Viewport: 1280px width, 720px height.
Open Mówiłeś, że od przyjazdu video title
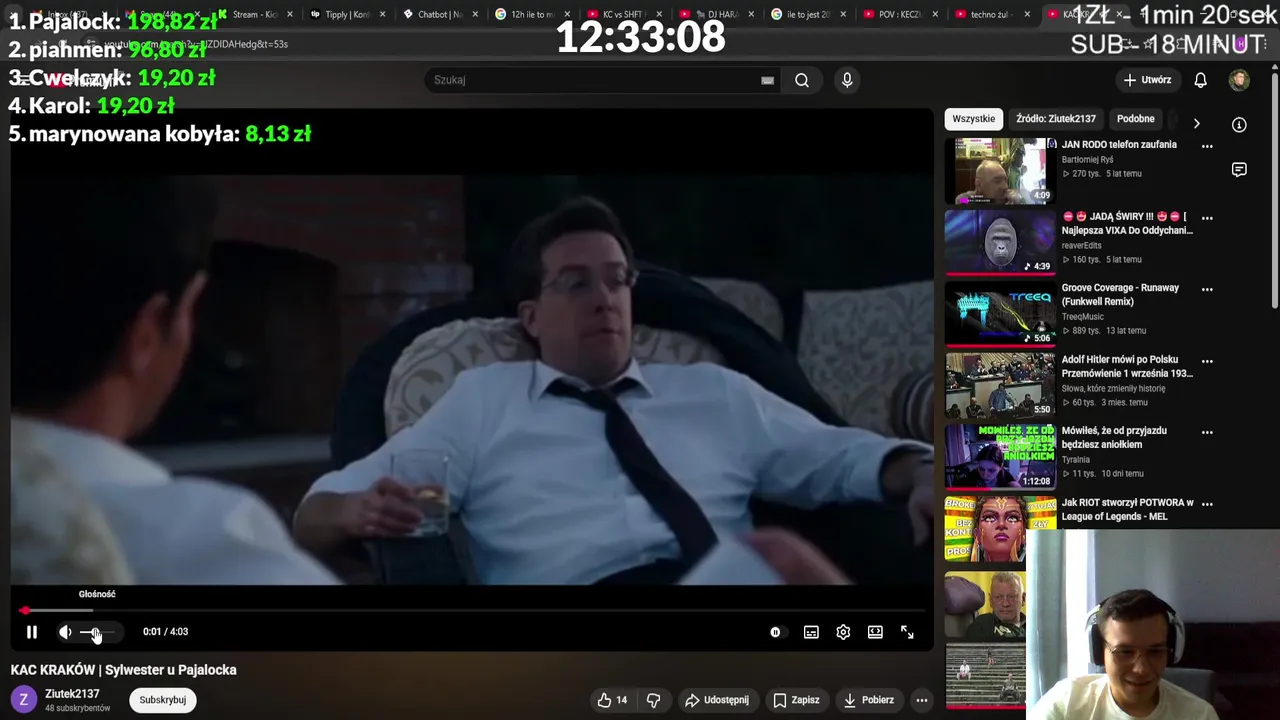(x=1114, y=437)
